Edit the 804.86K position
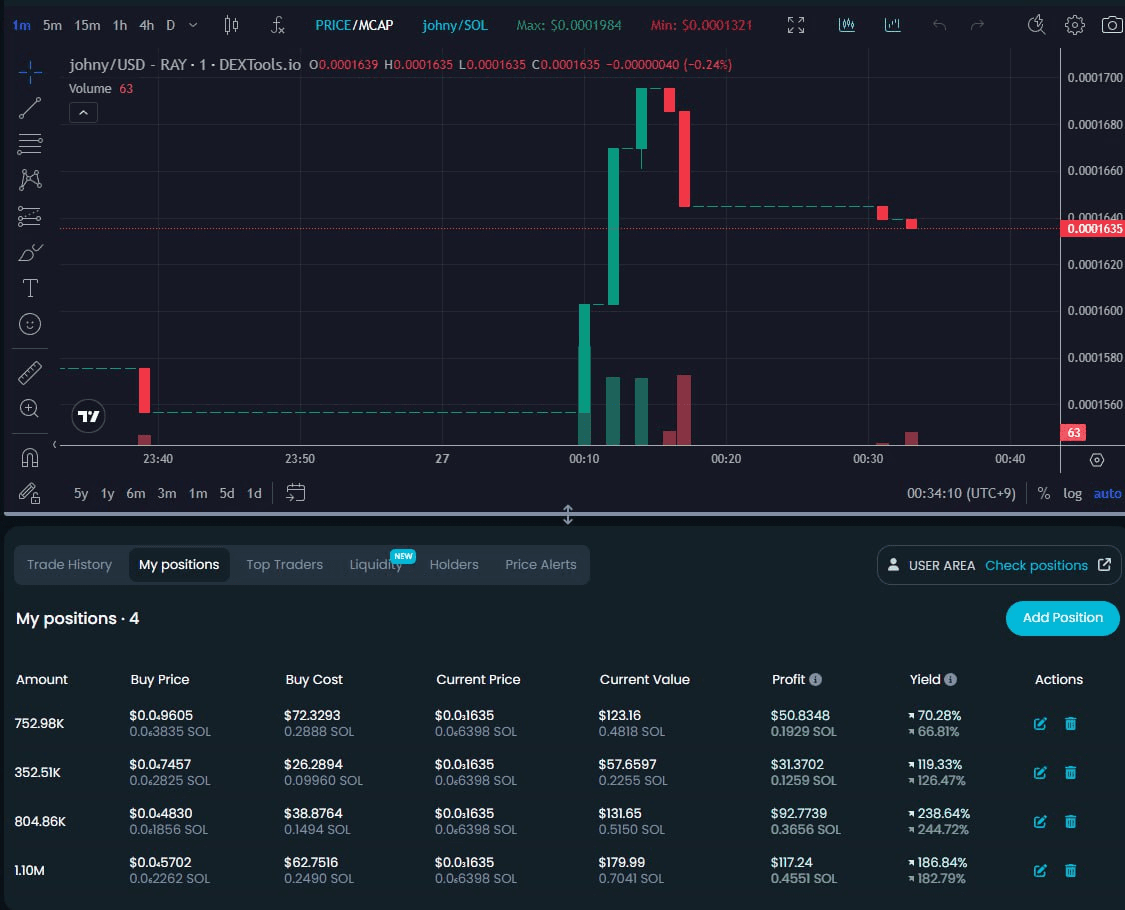This screenshot has height=910, width=1125. 1040,822
